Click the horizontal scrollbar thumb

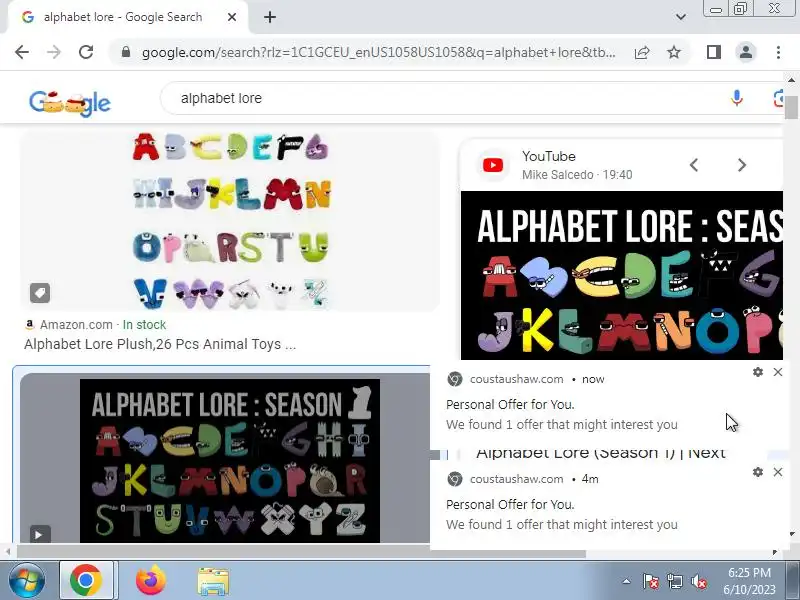click(301, 553)
